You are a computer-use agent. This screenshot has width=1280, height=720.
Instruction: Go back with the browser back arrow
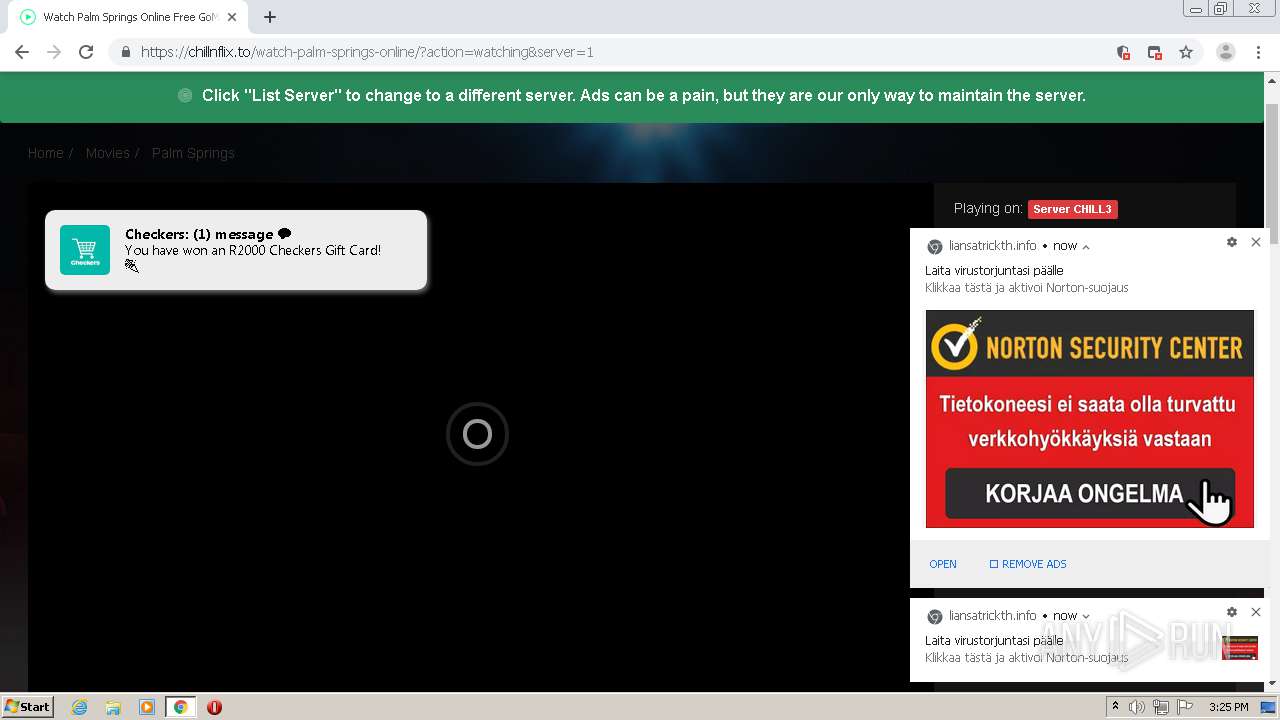pos(22,52)
